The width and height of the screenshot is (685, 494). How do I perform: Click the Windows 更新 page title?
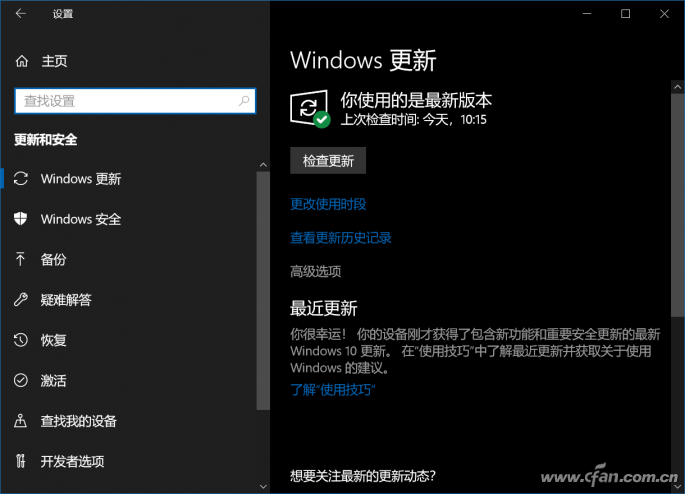(363, 60)
